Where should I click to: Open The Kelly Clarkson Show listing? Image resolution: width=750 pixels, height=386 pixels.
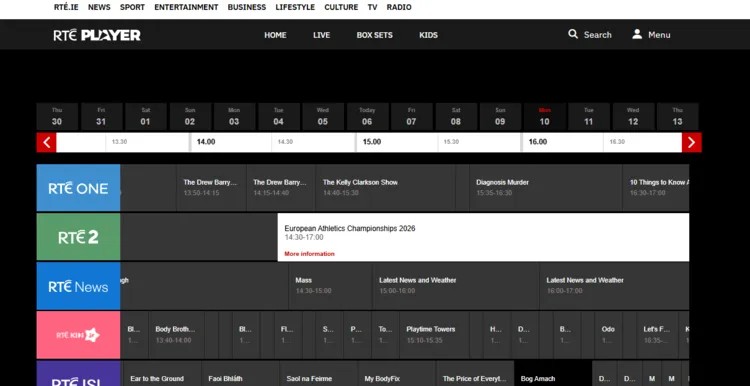point(386,187)
